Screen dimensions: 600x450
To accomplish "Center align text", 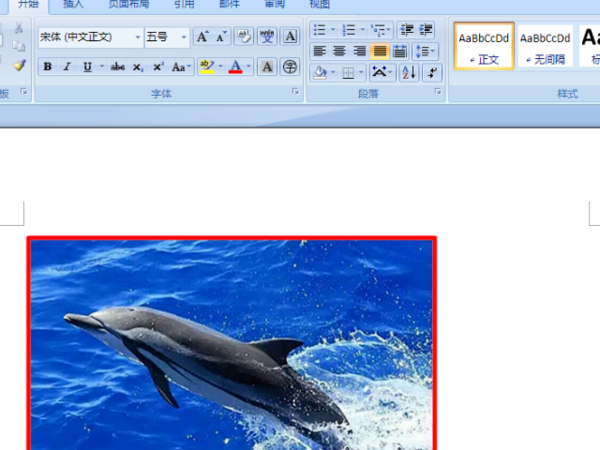I will click(x=339, y=51).
